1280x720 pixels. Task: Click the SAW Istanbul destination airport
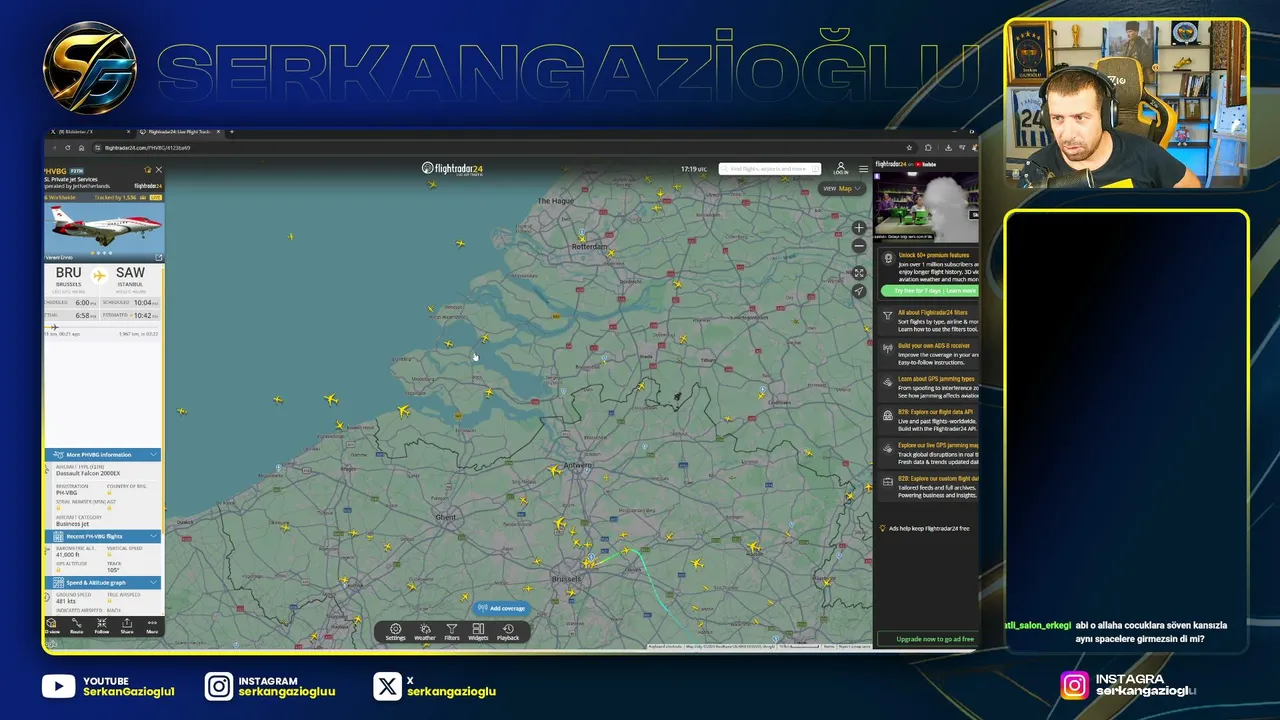pyautogui.click(x=131, y=276)
